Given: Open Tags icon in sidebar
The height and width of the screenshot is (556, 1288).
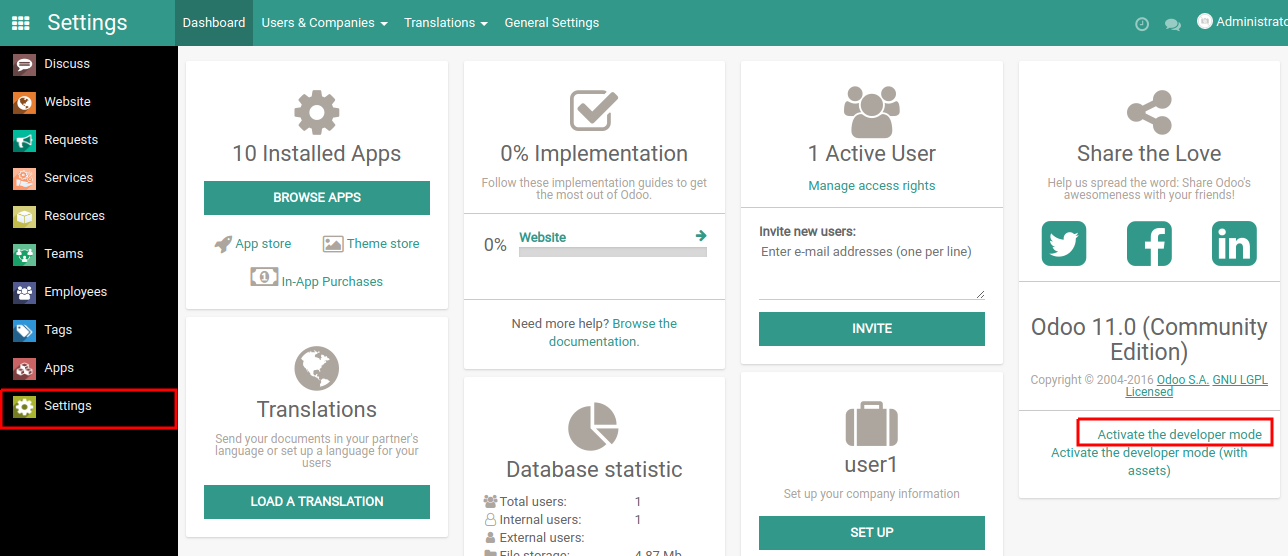Looking at the screenshot, I should pyautogui.click(x=25, y=330).
